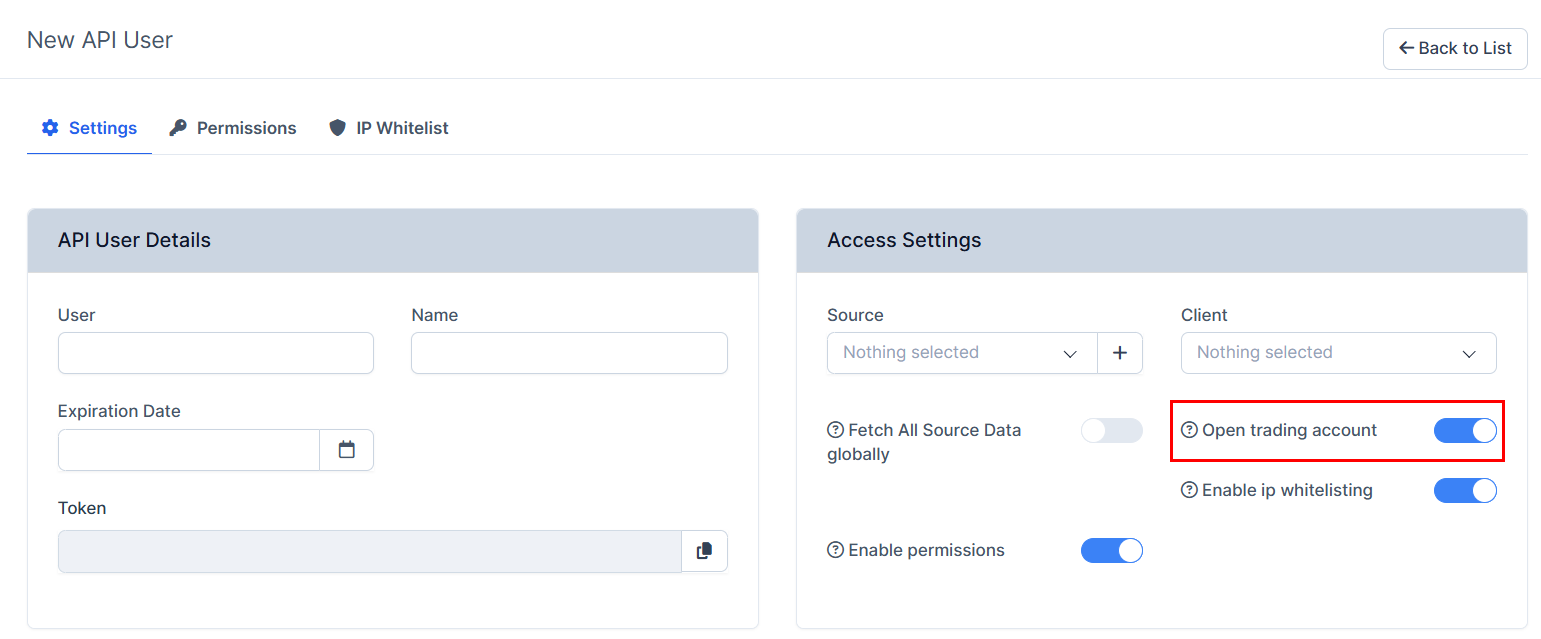Select the Settings tab
The image size is (1541, 639).
(x=89, y=128)
